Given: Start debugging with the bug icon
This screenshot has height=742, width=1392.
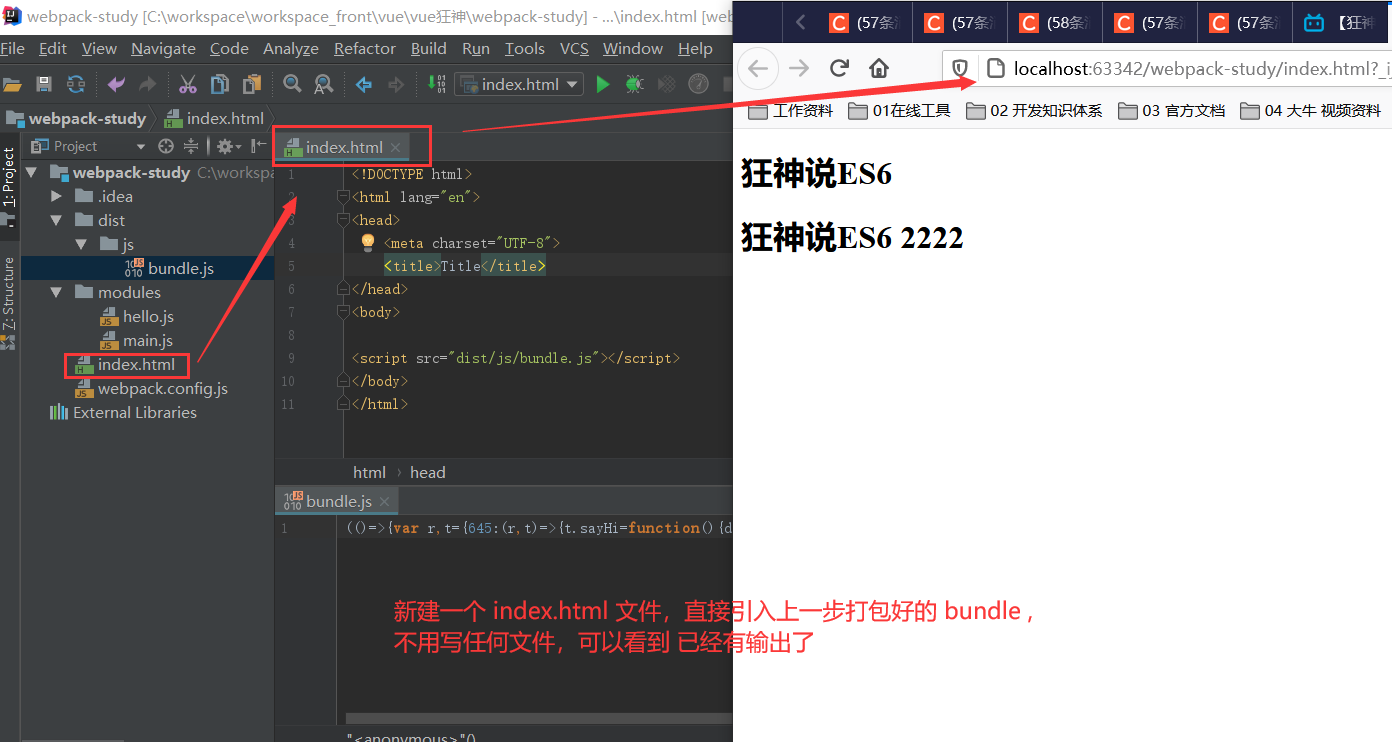Looking at the screenshot, I should (634, 84).
